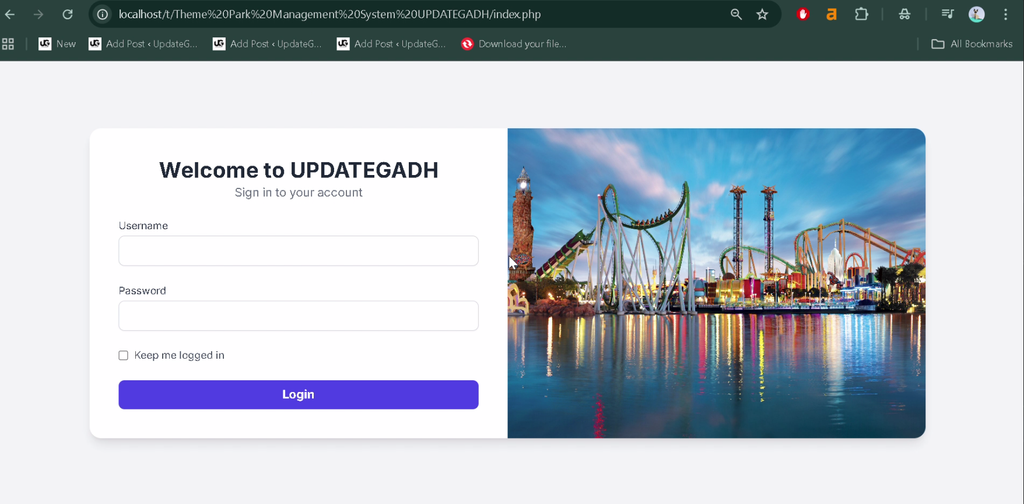
Task: Reload the page with the refresh icon
Action: 67,14
